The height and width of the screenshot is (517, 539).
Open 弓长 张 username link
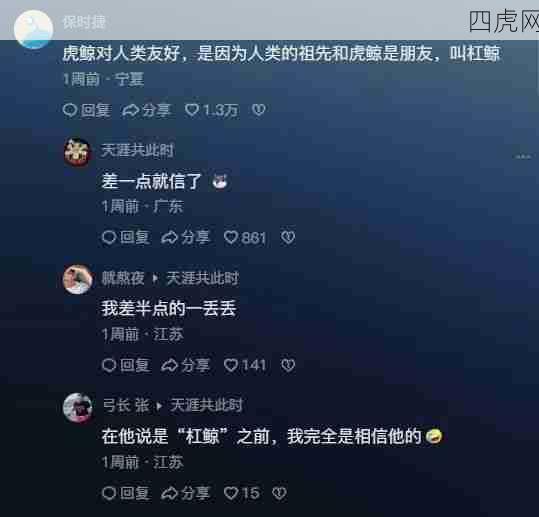pyautogui.click(x=126, y=405)
